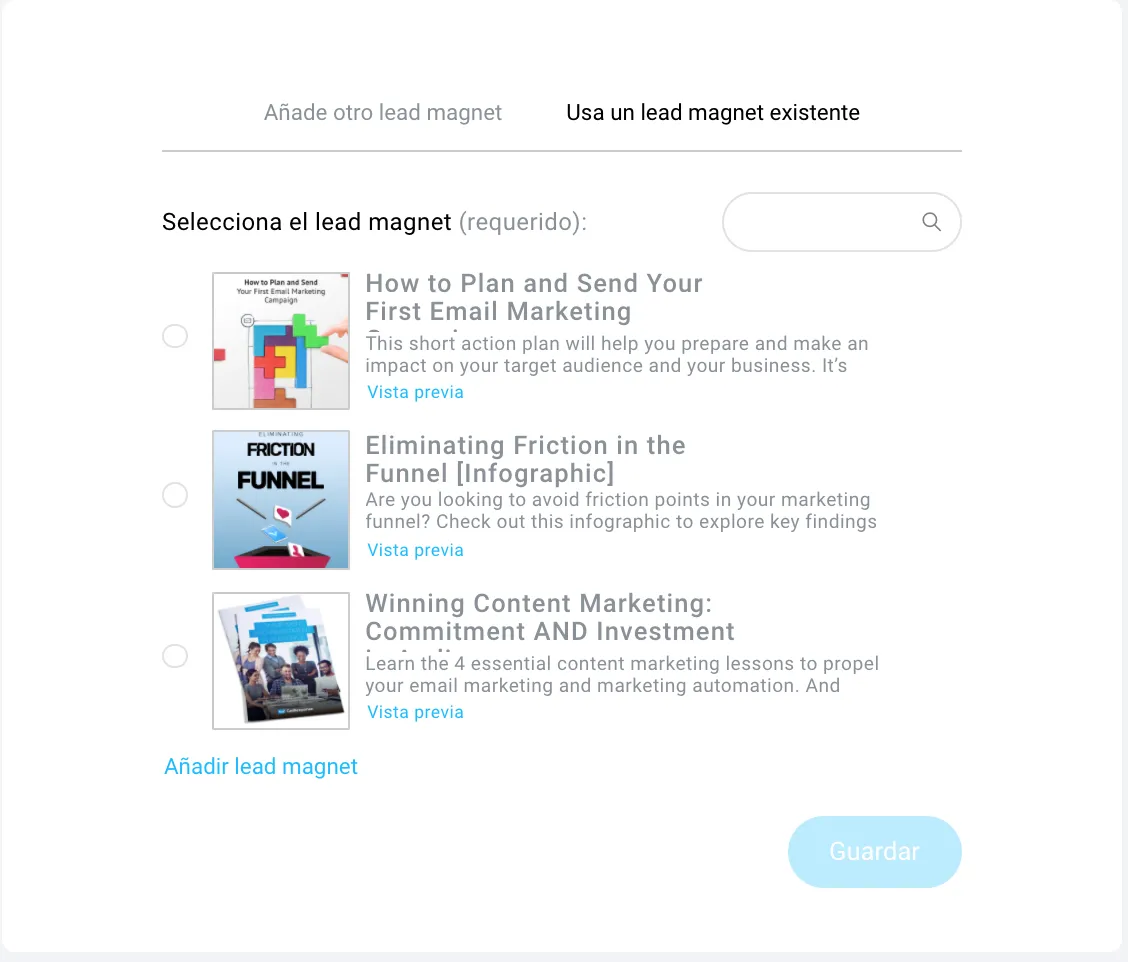Screen dimensions: 1128x962
Task: Click the team photo content marketing thumbnail
Action: click(x=281, y=661)
